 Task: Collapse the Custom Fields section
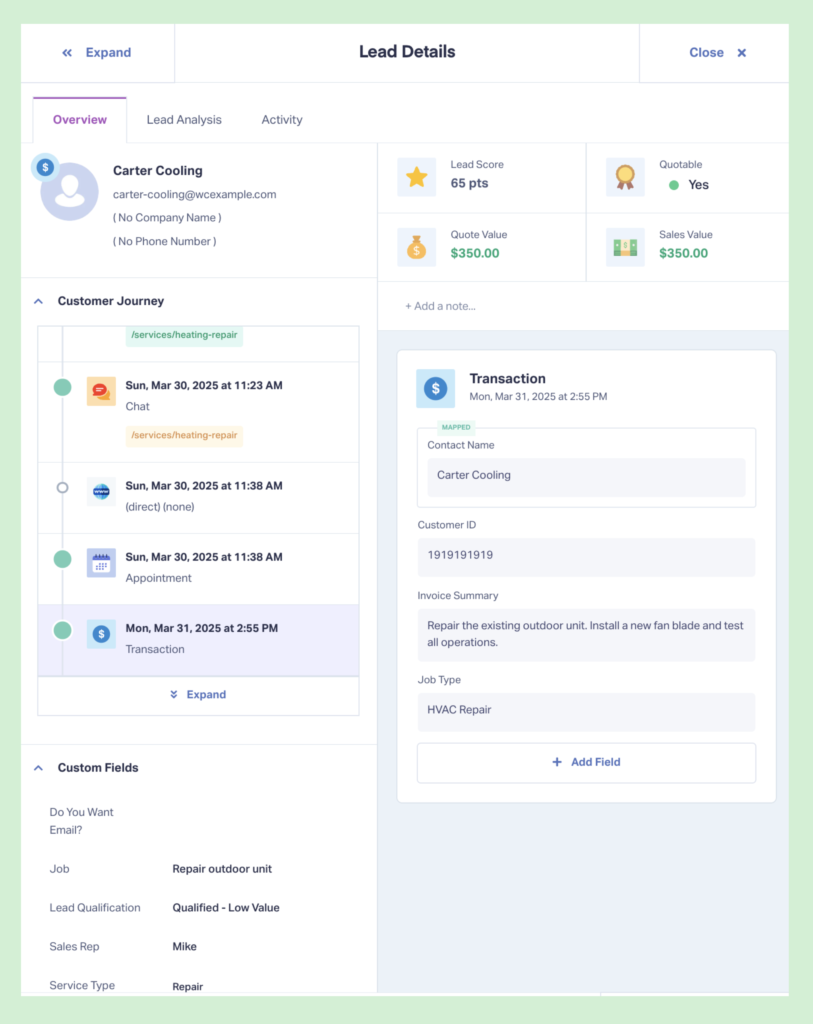tap(38, 767)
